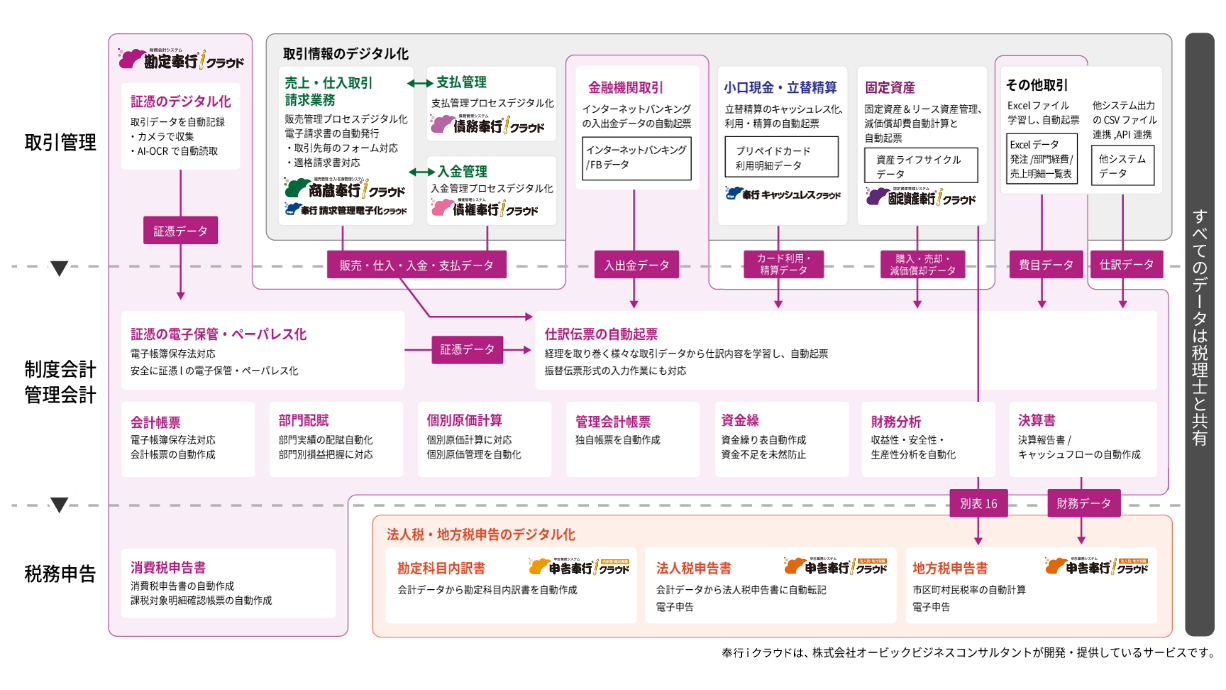Click the 入金管理 heading
The image size is (1226, 690).
[460, 171]
